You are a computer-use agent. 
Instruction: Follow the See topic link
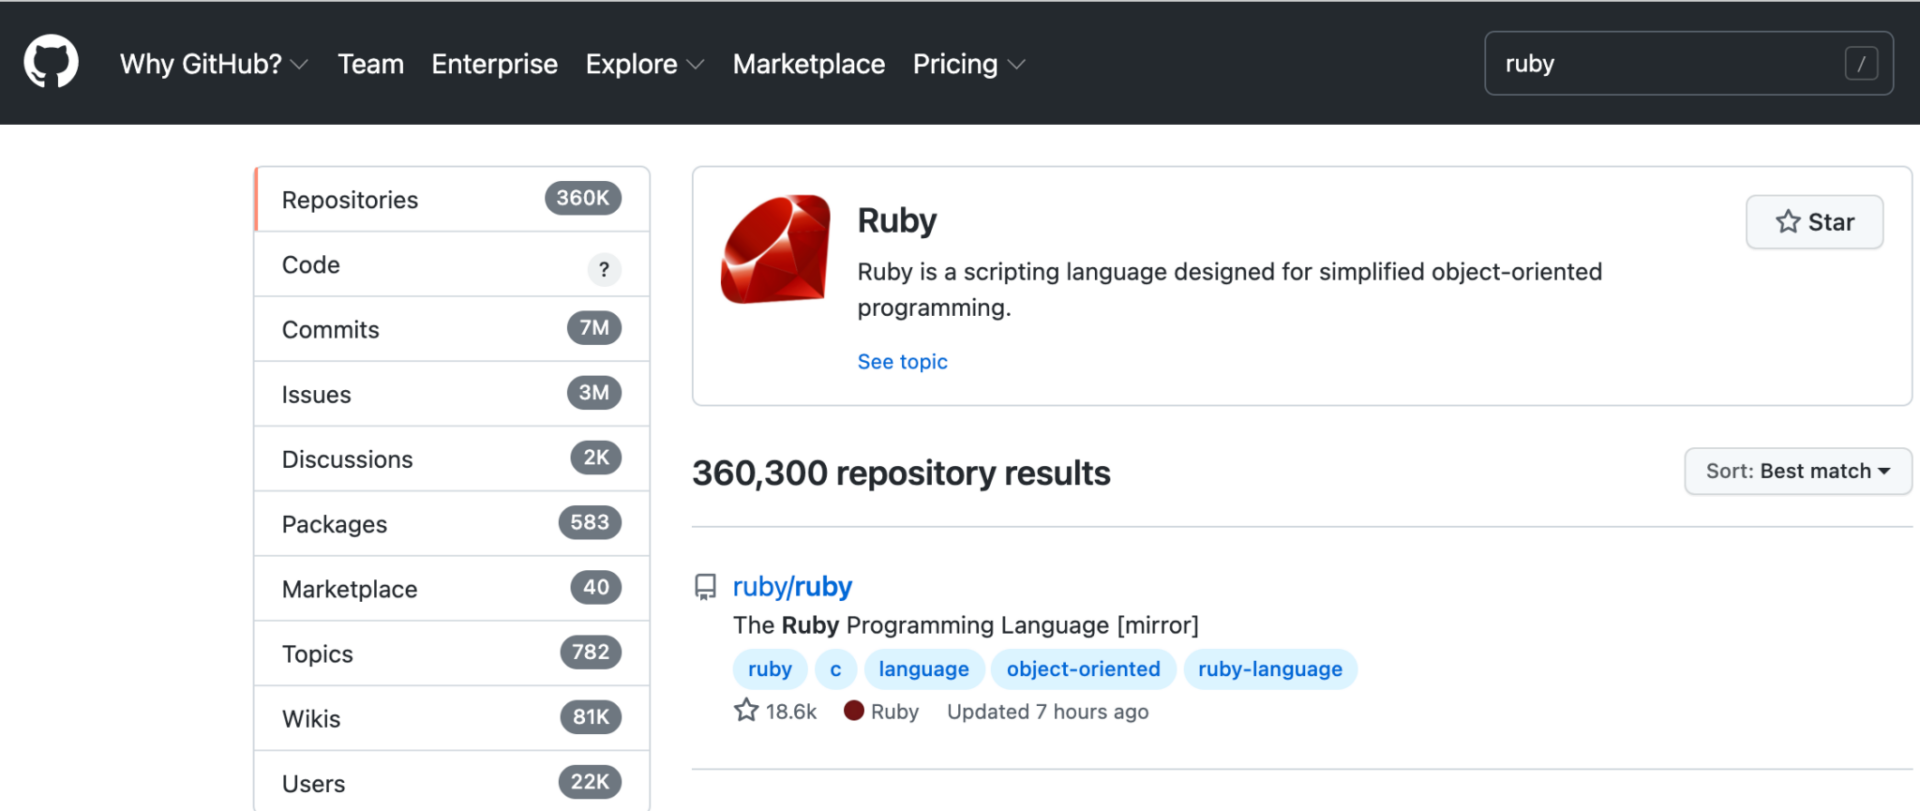pyautogui.click(x=902, y=362)
